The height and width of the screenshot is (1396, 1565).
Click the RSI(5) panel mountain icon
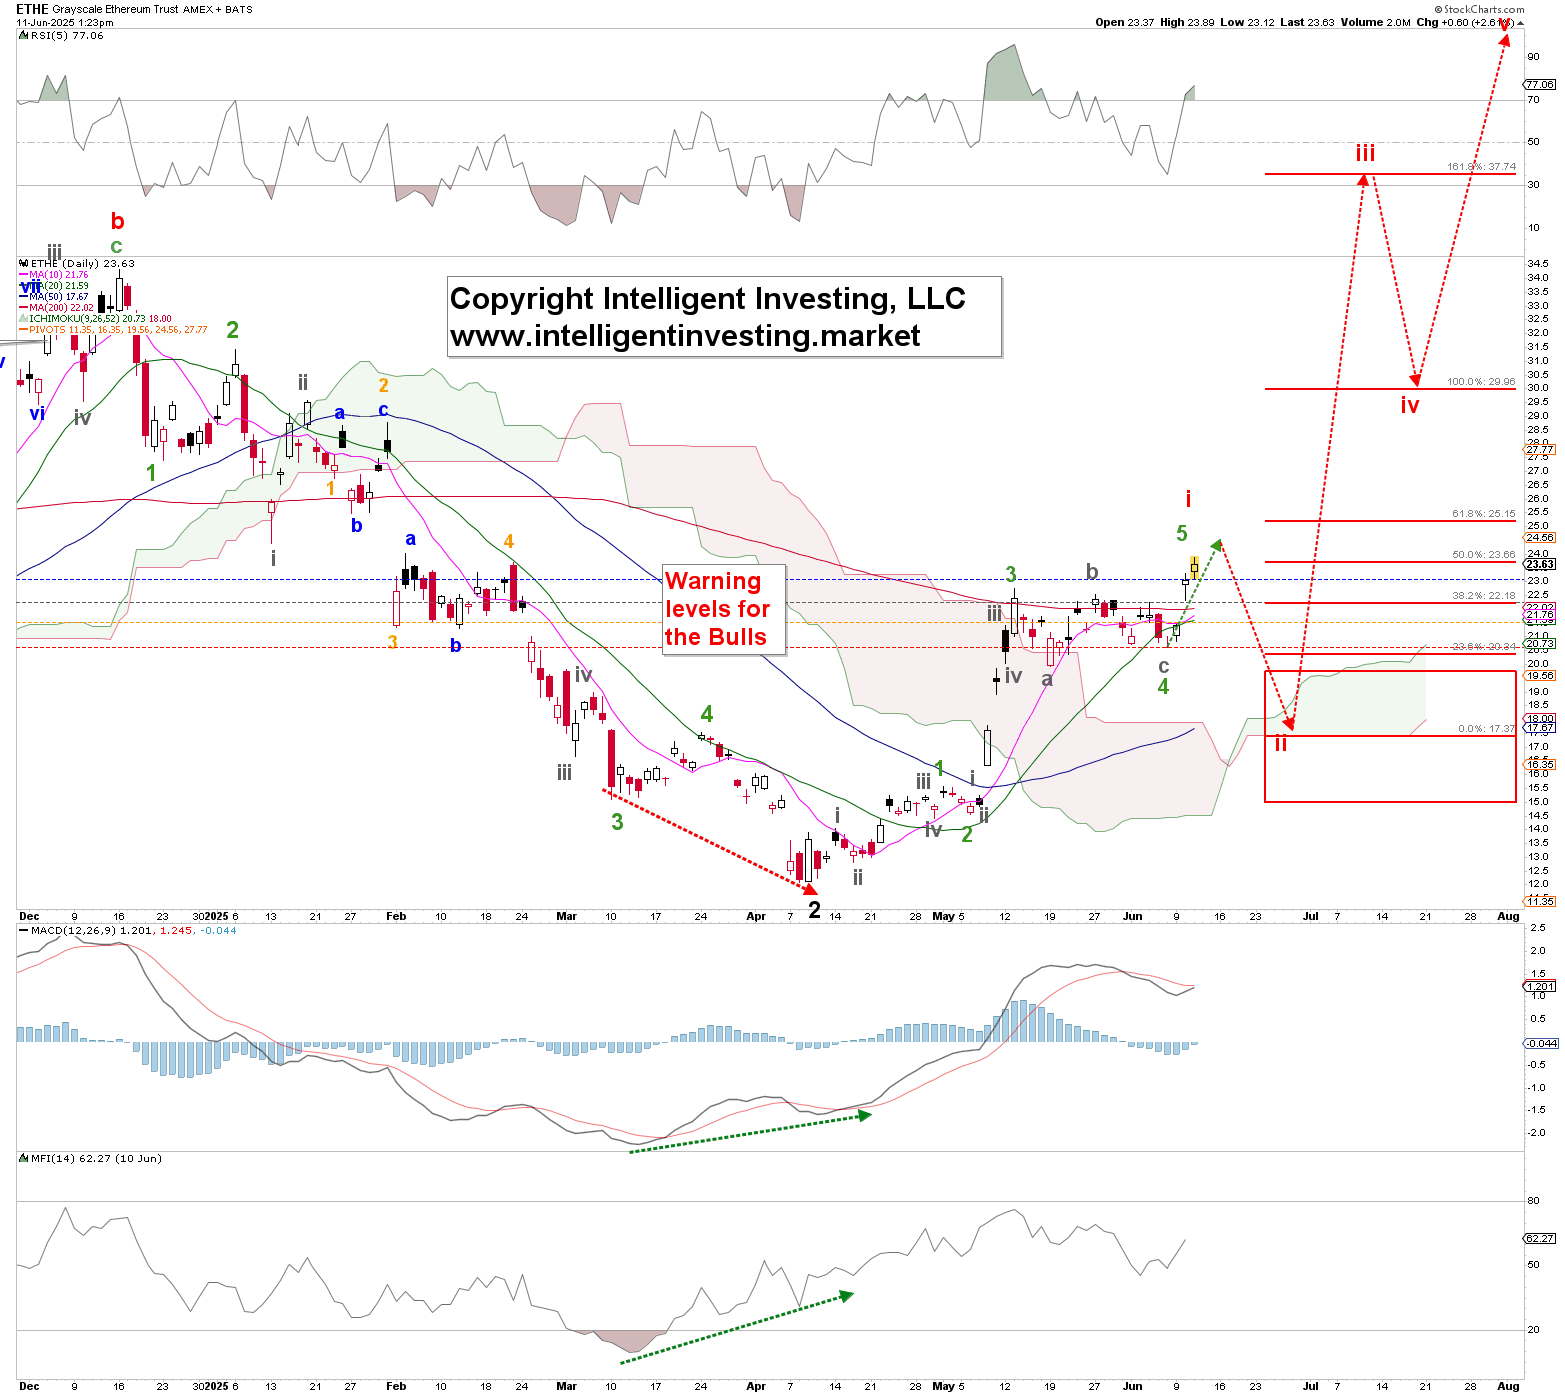[24, 36]
